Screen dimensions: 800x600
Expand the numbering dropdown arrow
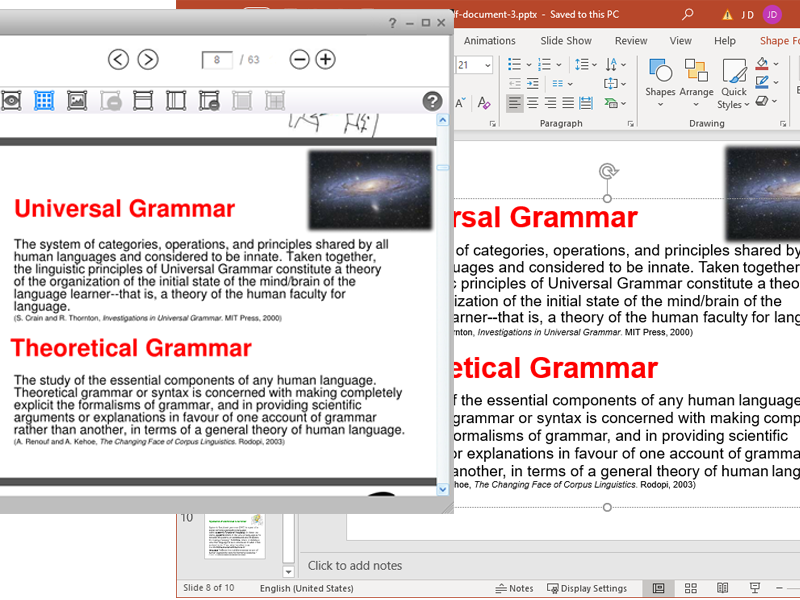(x=559, y=65)
